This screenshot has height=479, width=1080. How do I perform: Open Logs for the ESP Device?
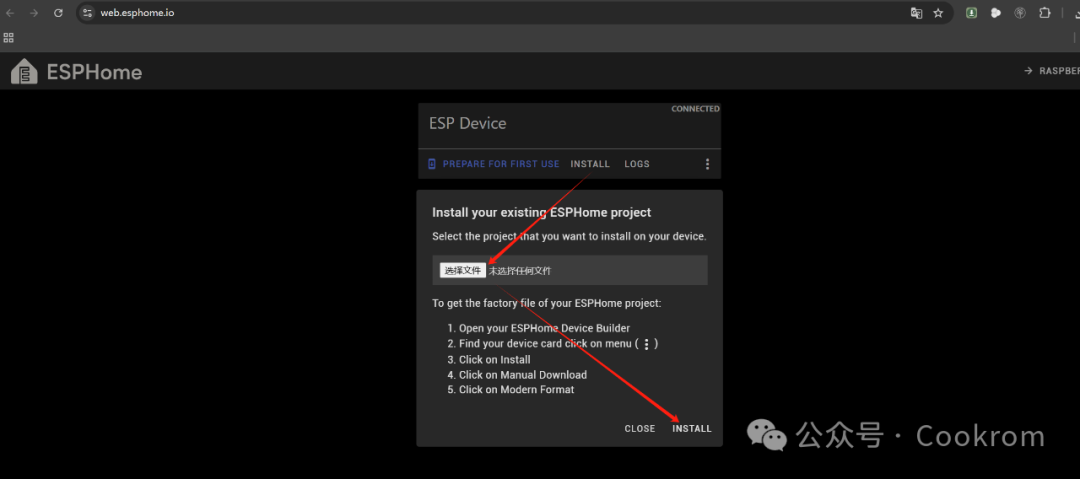637,164
